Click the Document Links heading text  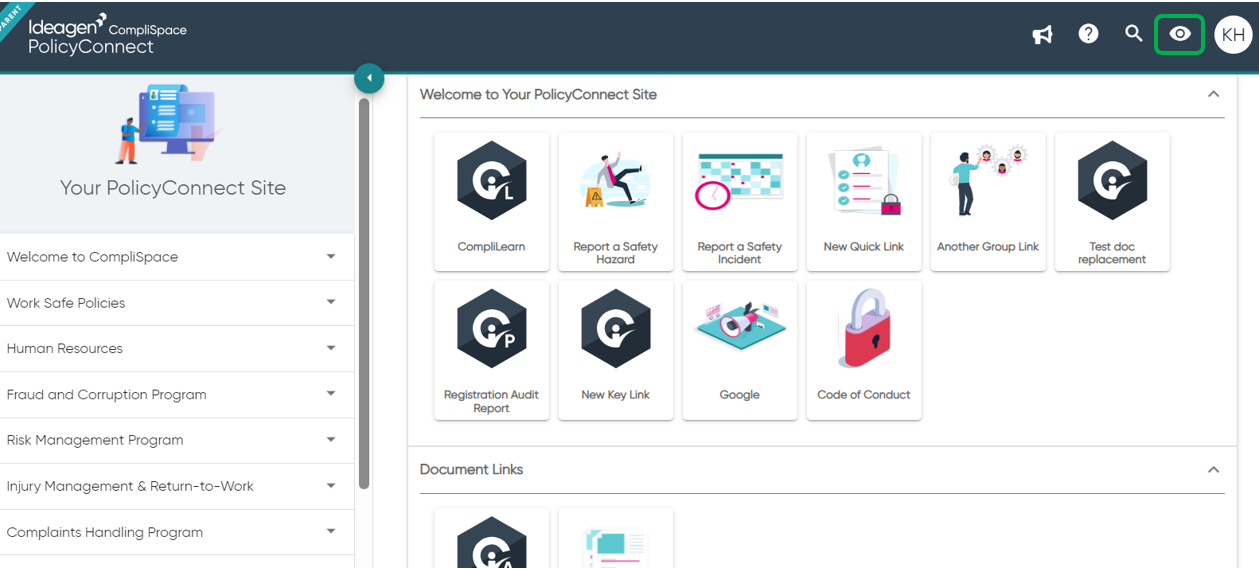[x=471, y=469]
